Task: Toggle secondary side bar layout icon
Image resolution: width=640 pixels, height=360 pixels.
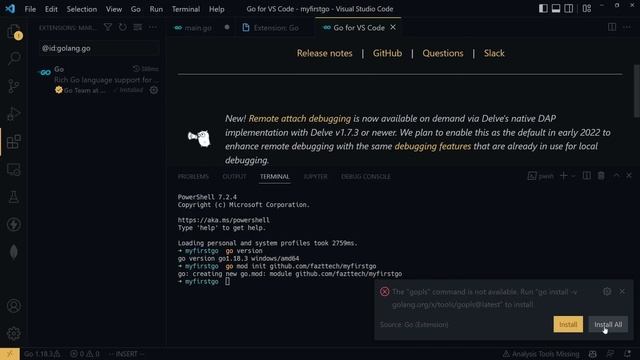Action: 569,9
